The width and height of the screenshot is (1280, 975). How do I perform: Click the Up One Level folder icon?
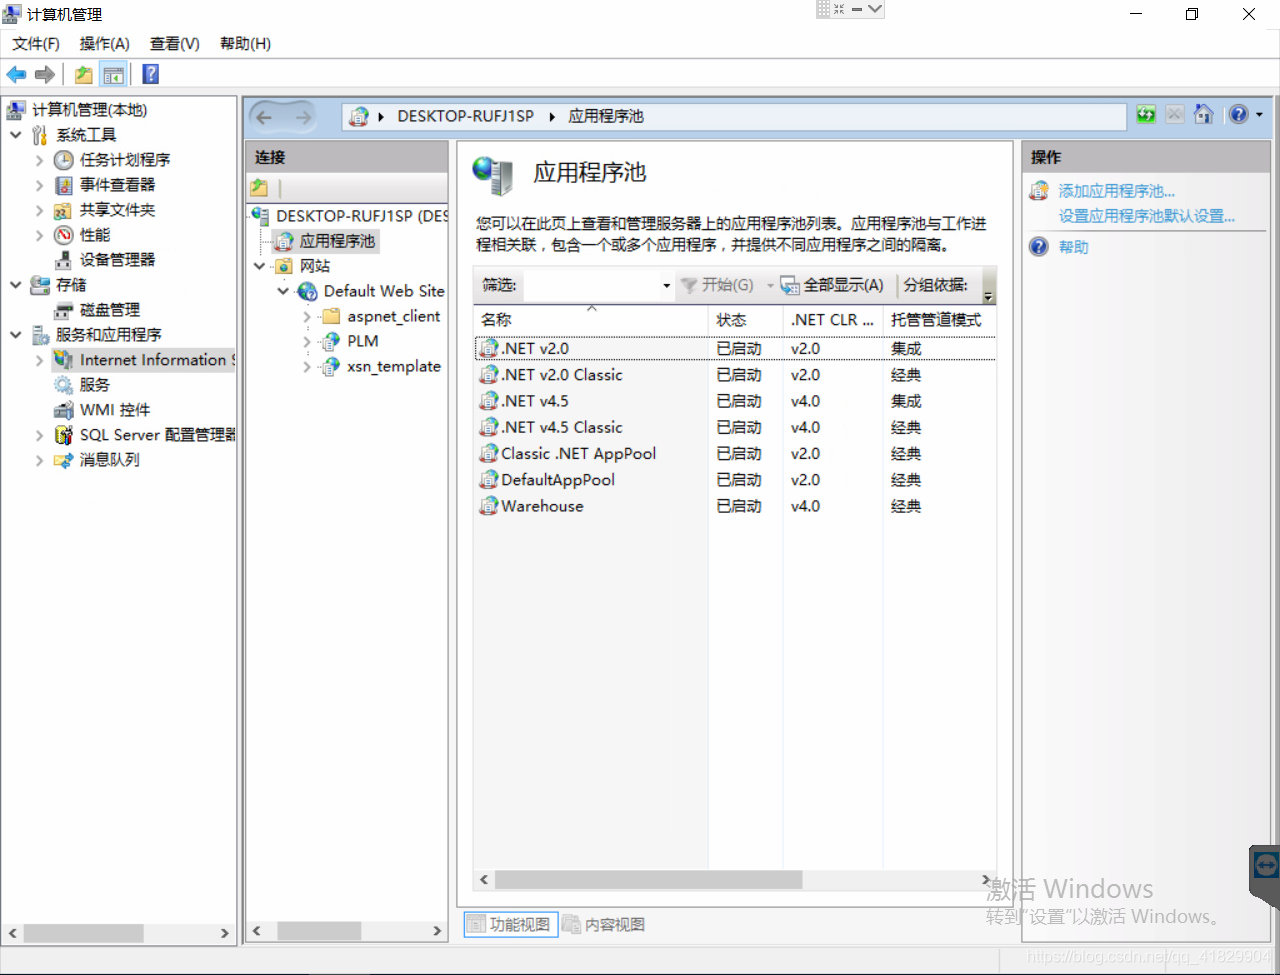(84, 74)
